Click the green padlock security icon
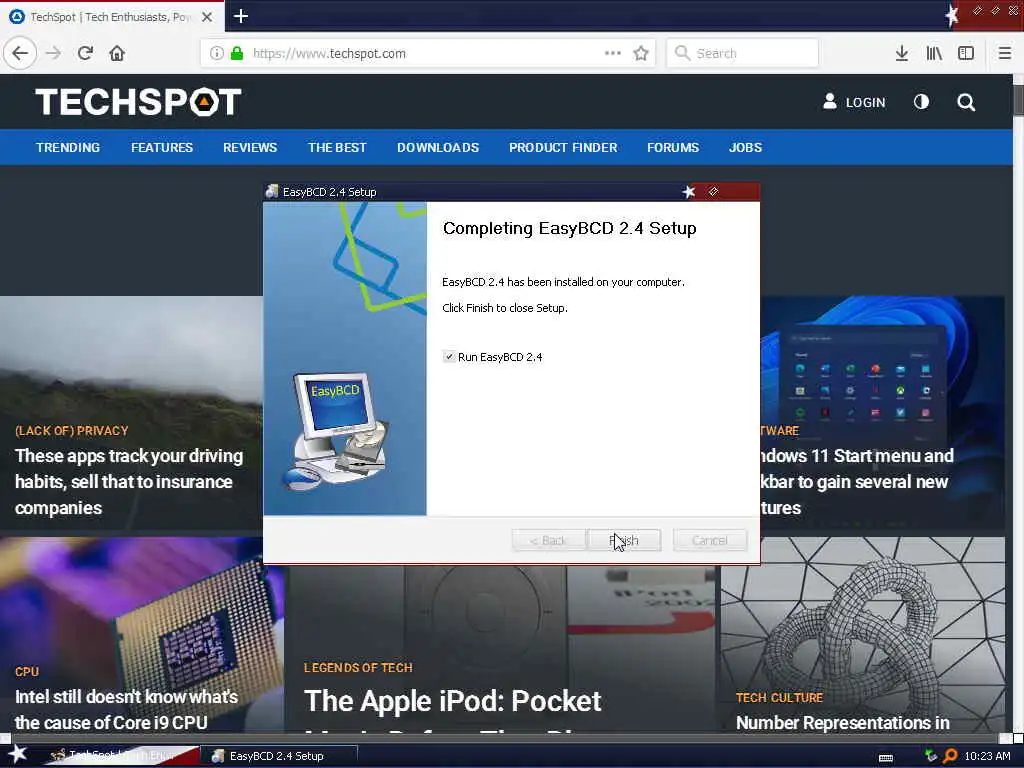The width and height of the screenshot is (1024, 768). point(237,53)
